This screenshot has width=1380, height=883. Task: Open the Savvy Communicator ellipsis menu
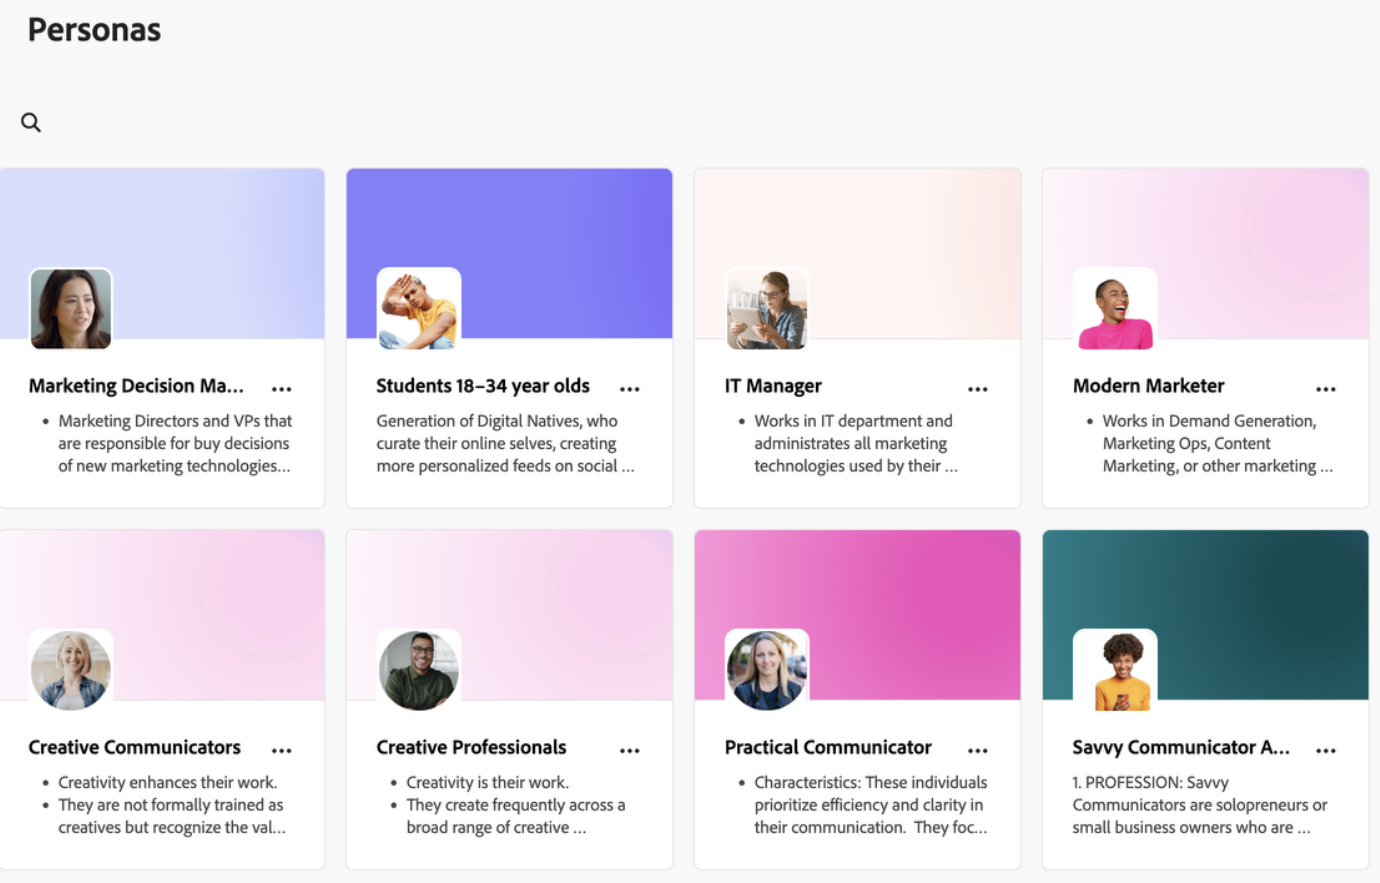coord(1326,750)
